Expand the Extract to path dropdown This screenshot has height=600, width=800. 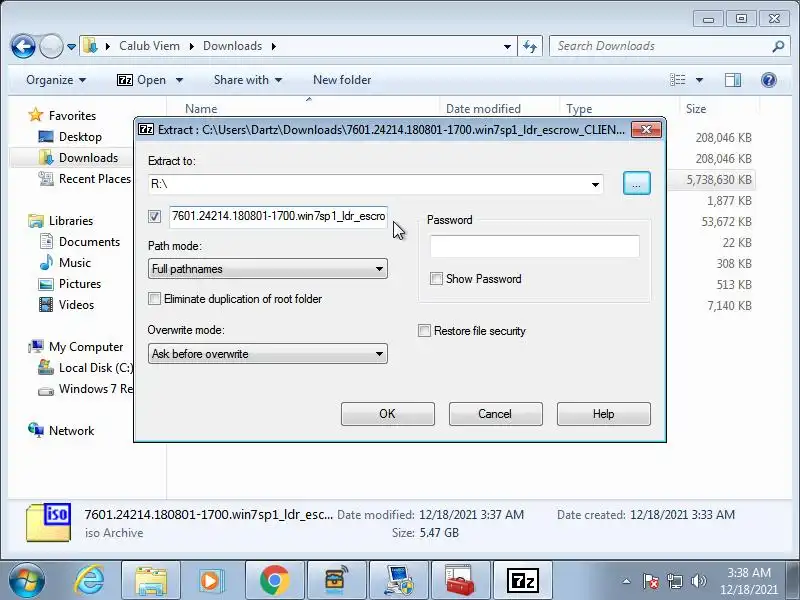595,184
